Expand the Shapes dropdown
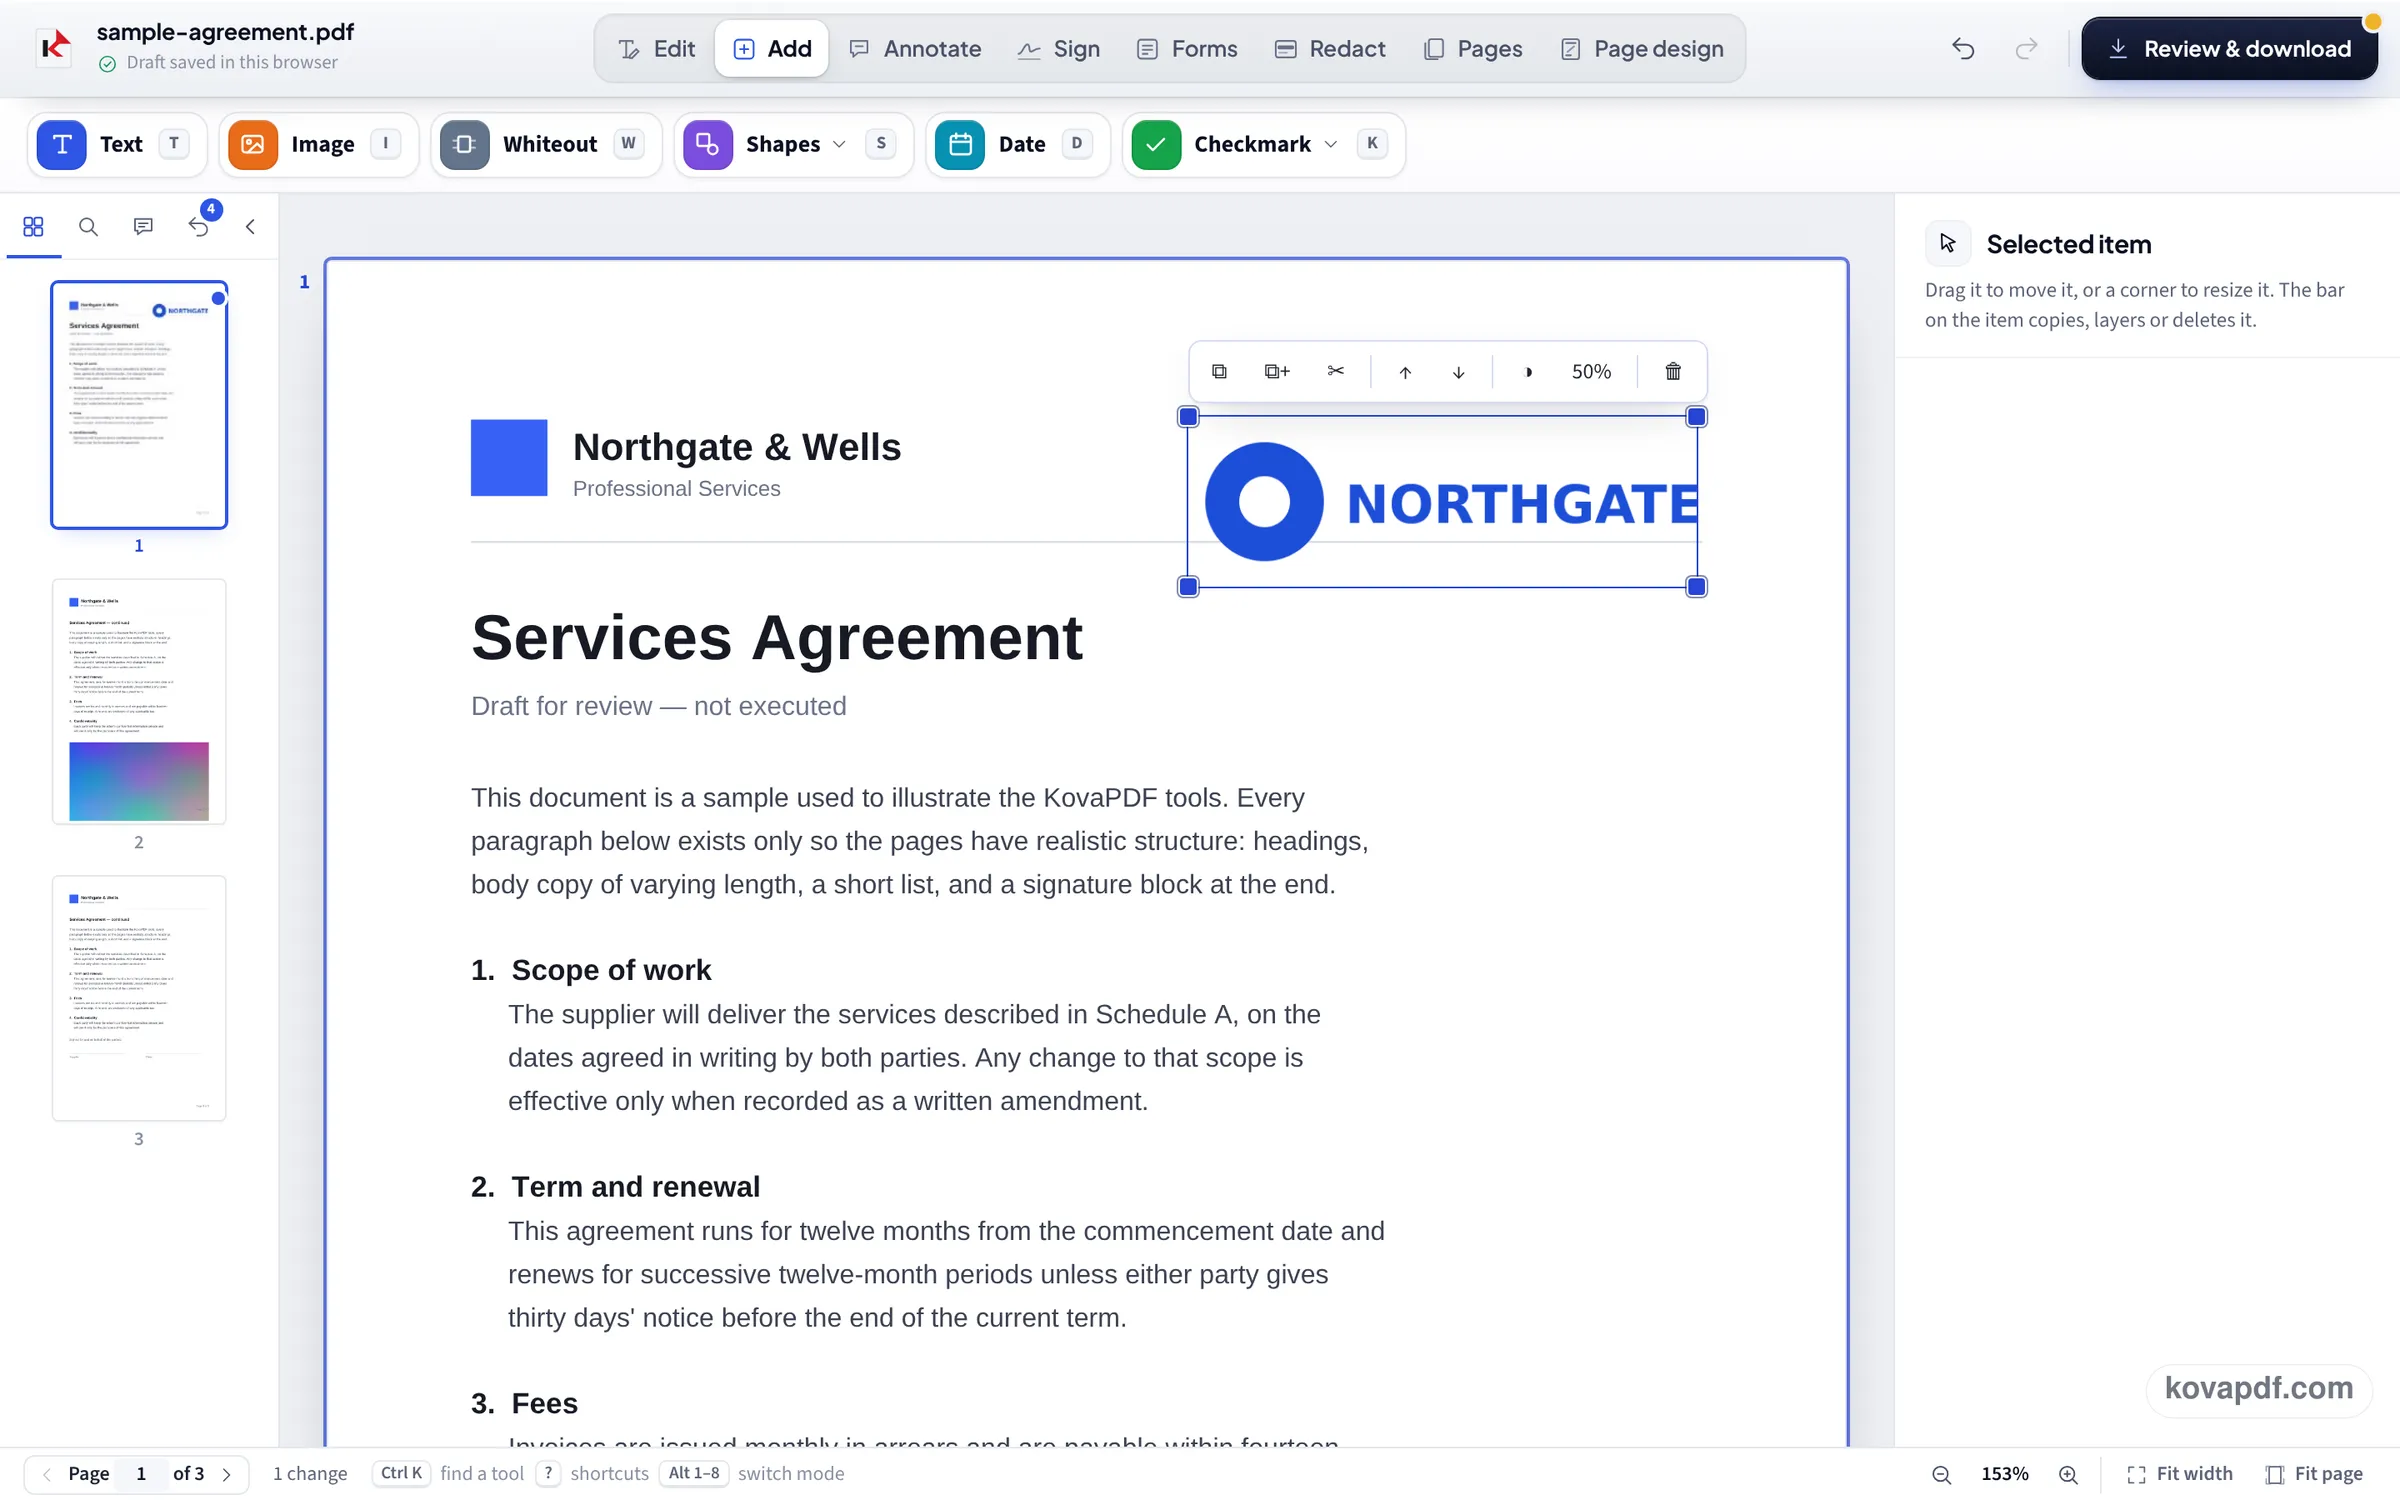 [x=839, y=144]
